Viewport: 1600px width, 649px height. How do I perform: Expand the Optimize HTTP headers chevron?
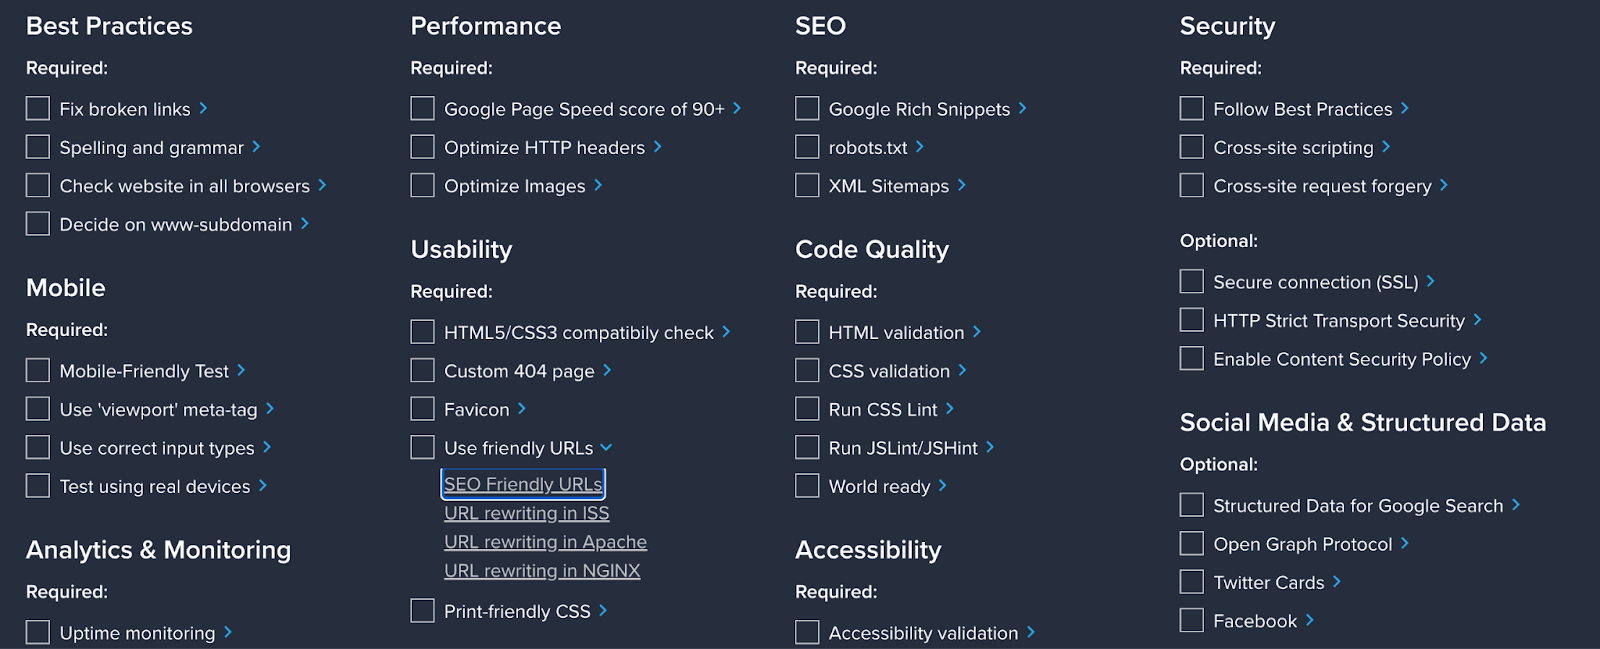(658, 146)
